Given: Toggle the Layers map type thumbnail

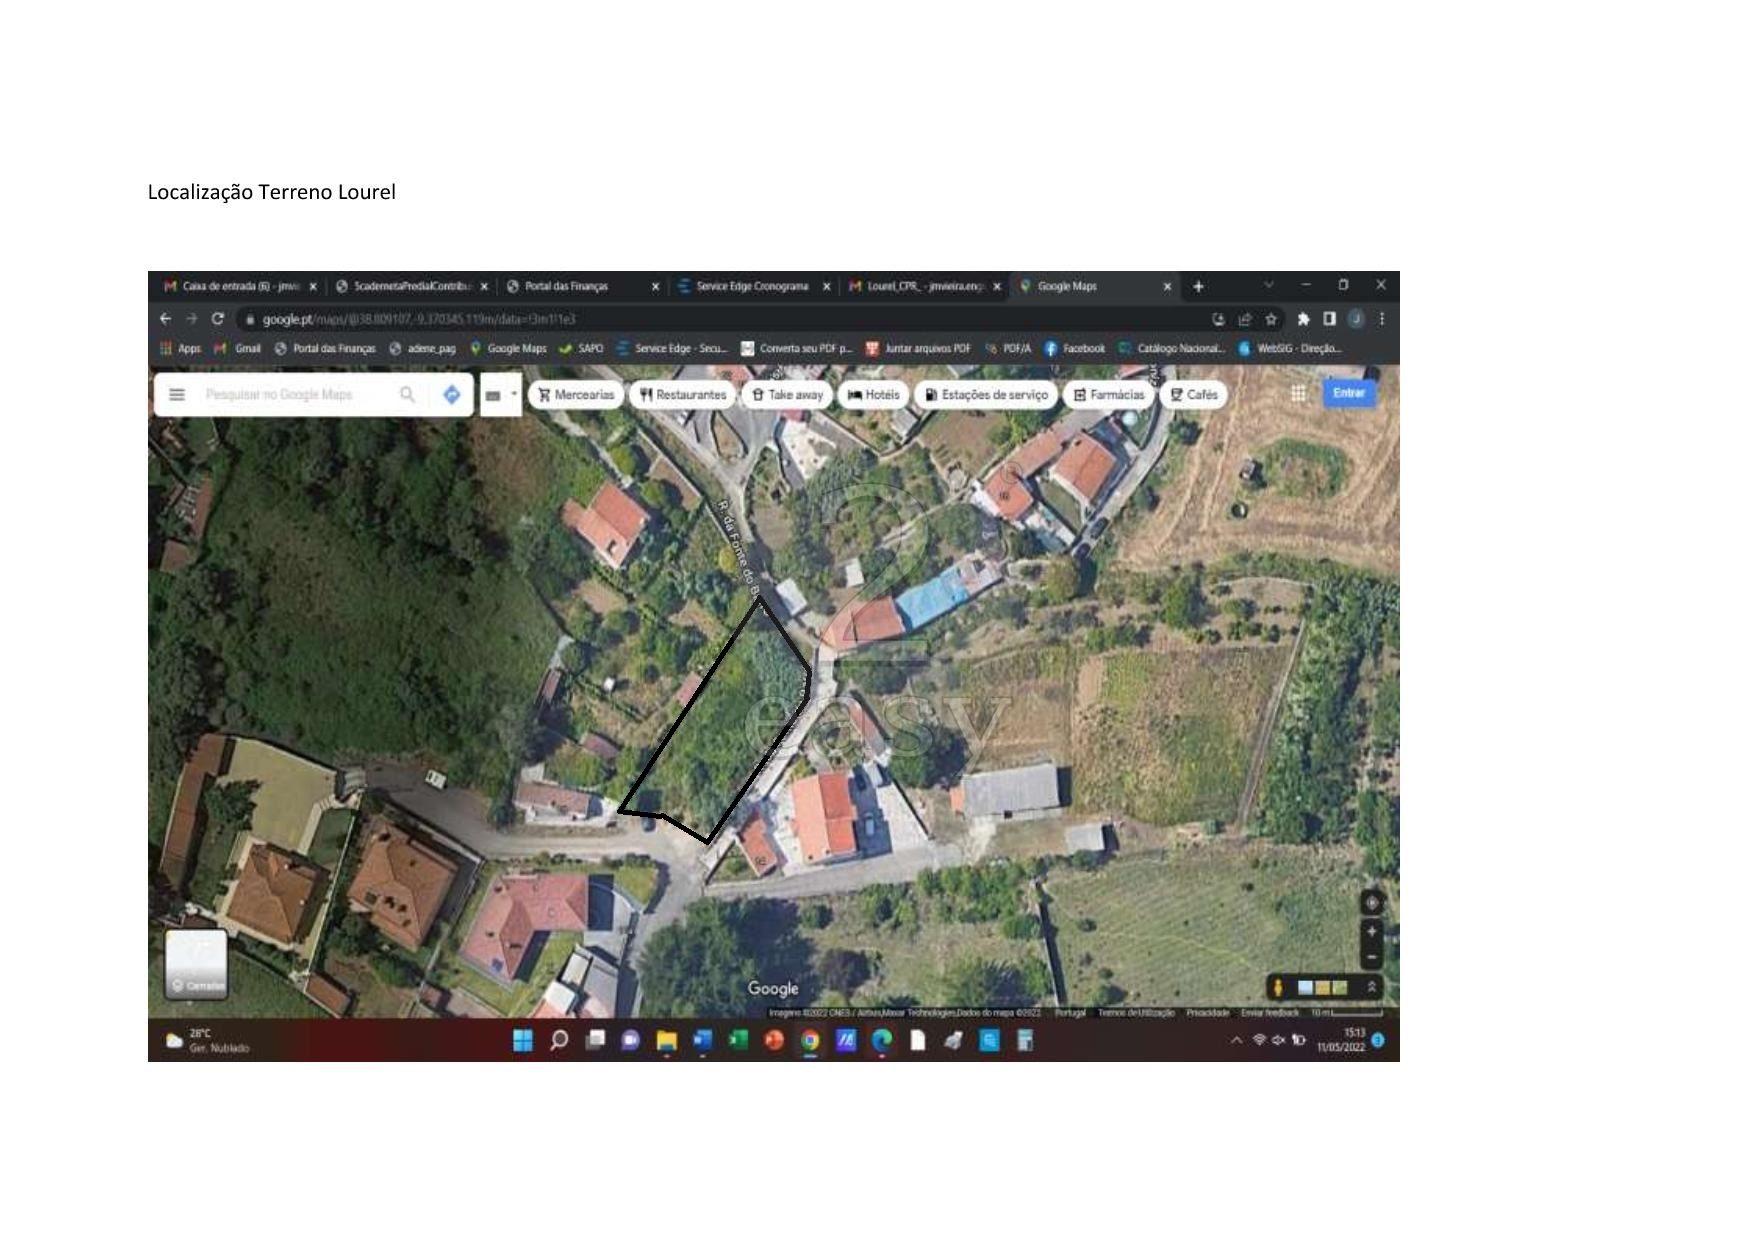Looking at the screenshot, I should pyautogui.click(x=196, y=964).
